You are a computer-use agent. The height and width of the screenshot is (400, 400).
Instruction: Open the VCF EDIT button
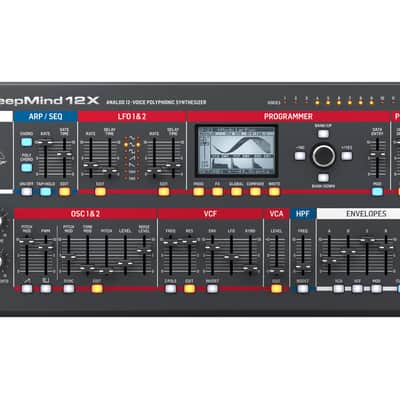pyautogui.click(x=189, y=289)
